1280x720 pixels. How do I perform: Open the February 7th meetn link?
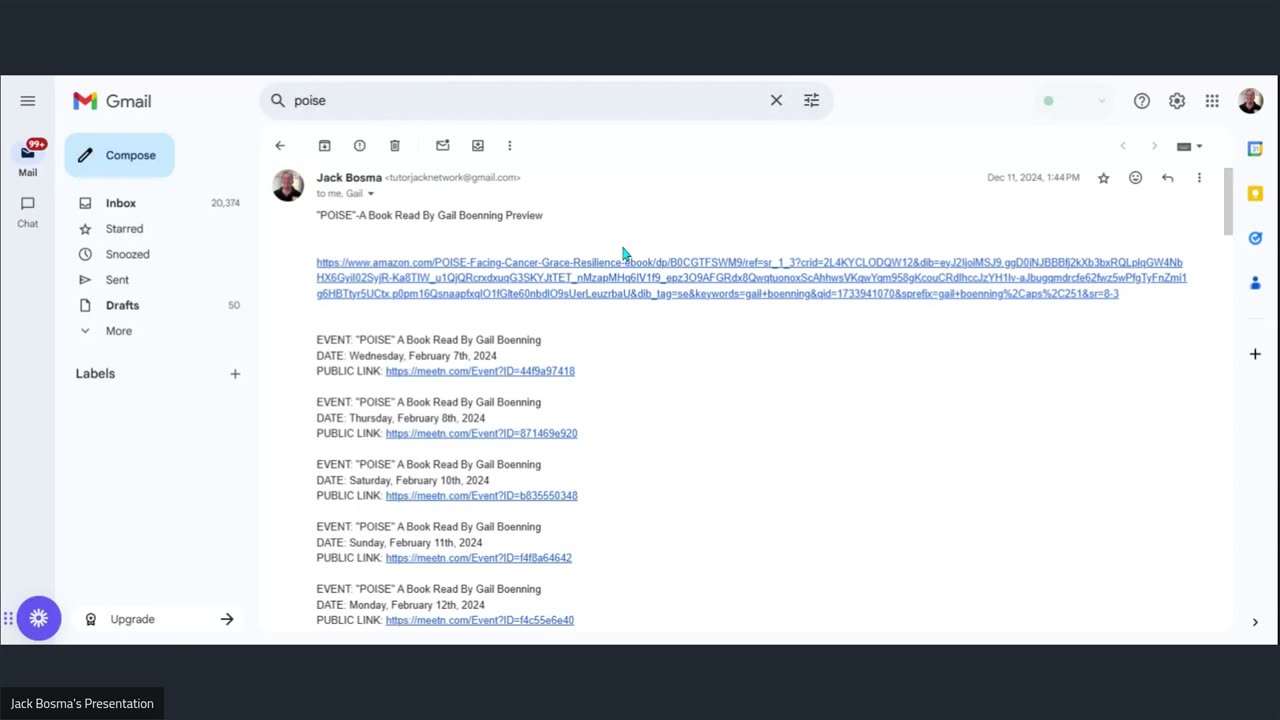(x=480, y=371)
